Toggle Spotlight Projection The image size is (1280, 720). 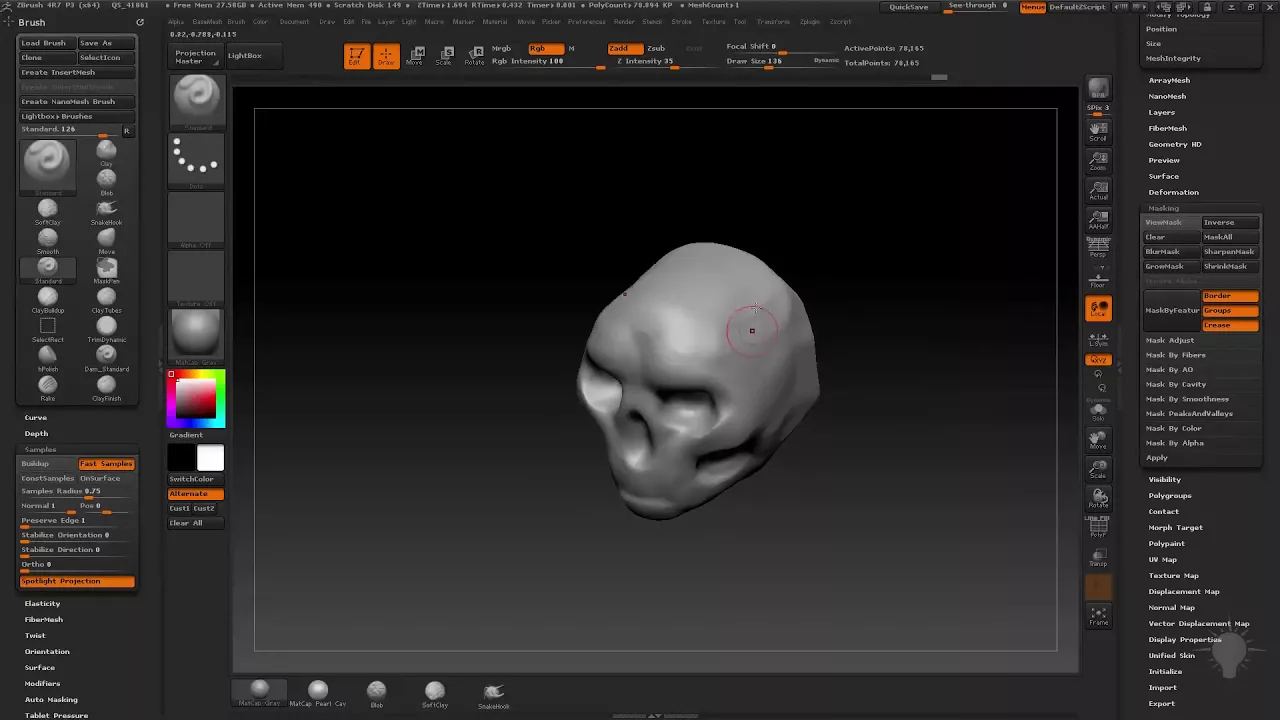(x=77, y=581)
